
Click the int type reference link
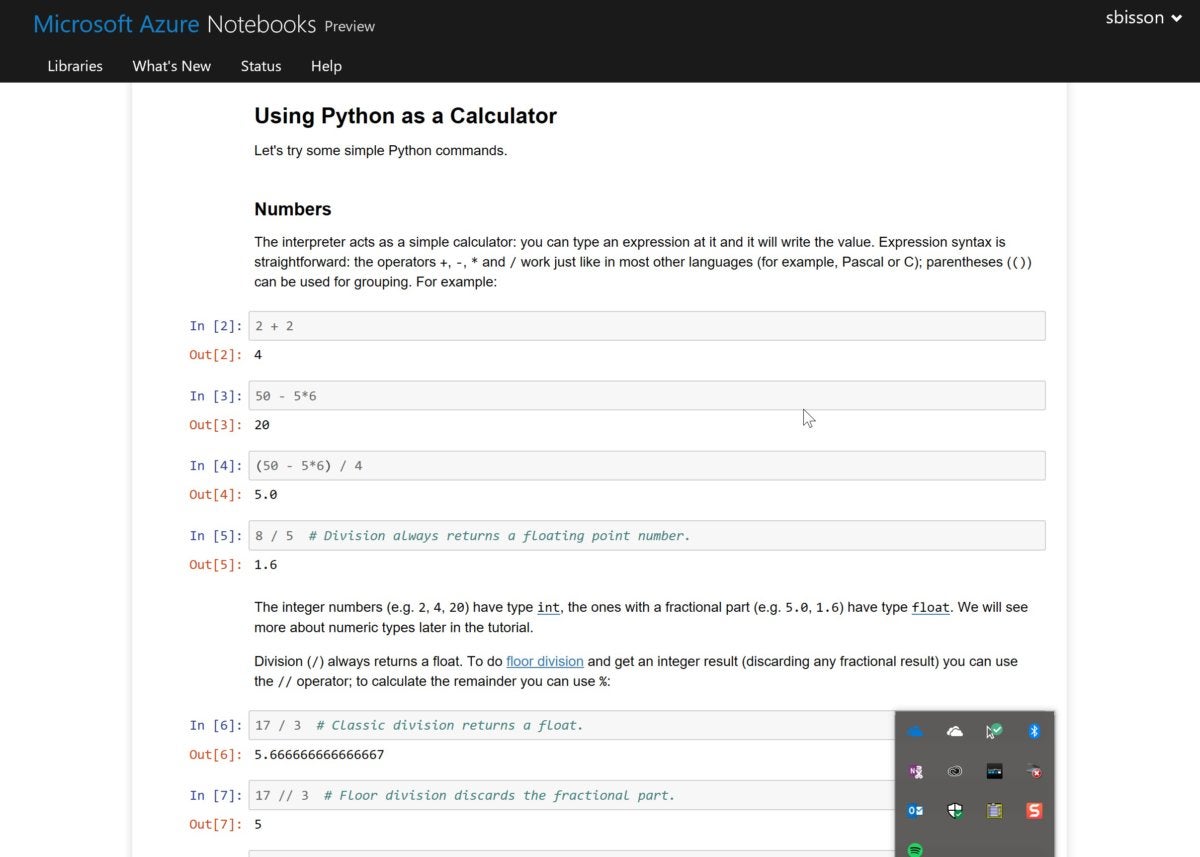[x=548, y=607]
